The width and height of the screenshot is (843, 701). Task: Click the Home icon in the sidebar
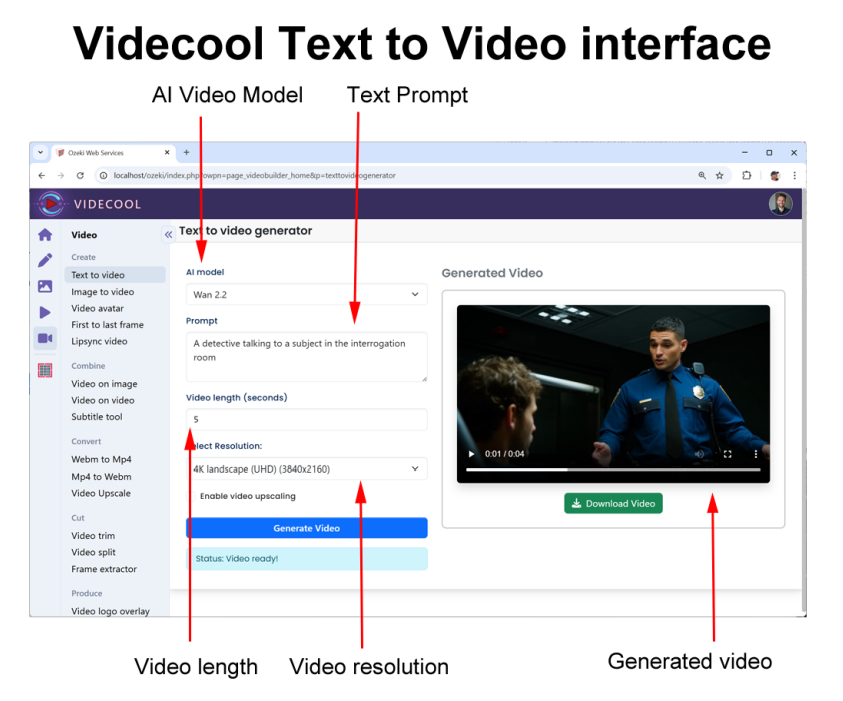(45, 236)
